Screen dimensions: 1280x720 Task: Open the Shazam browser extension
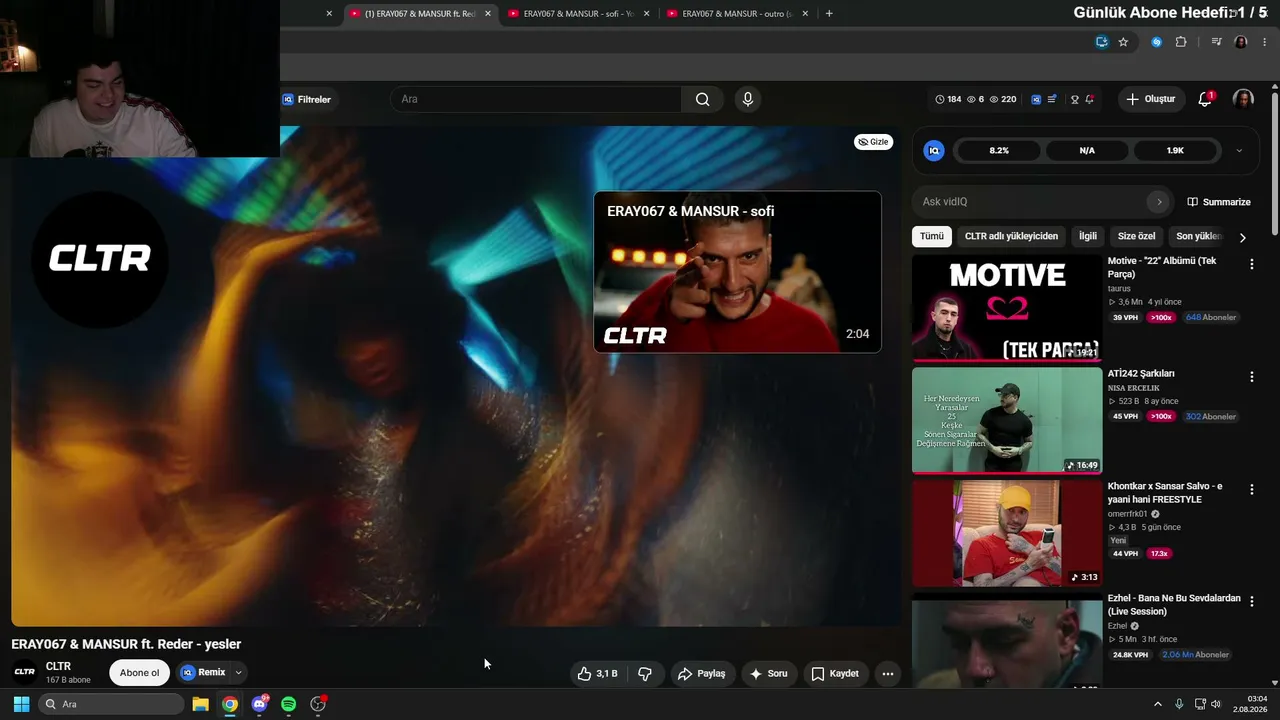(1156, 42)
